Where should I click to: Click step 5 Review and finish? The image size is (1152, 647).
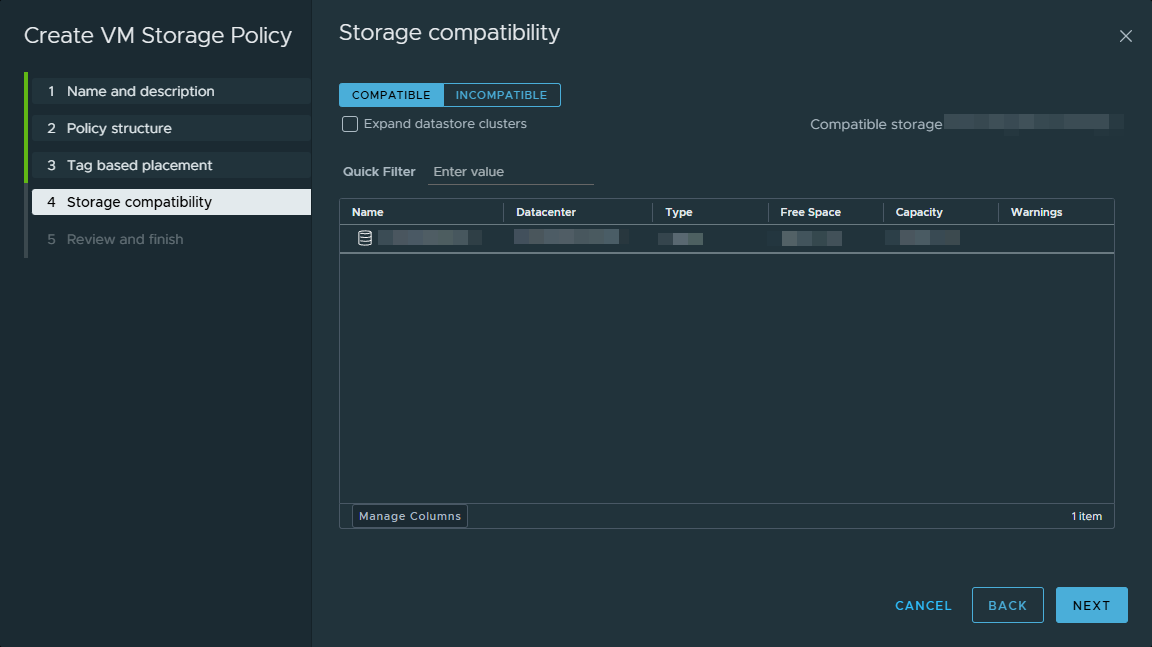125,239
